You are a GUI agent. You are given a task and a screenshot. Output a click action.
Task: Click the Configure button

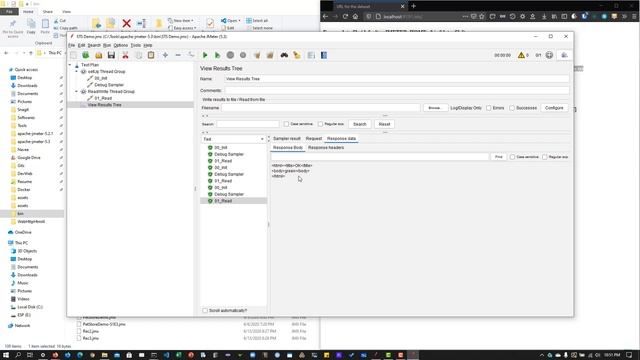(x=554, y=108)
